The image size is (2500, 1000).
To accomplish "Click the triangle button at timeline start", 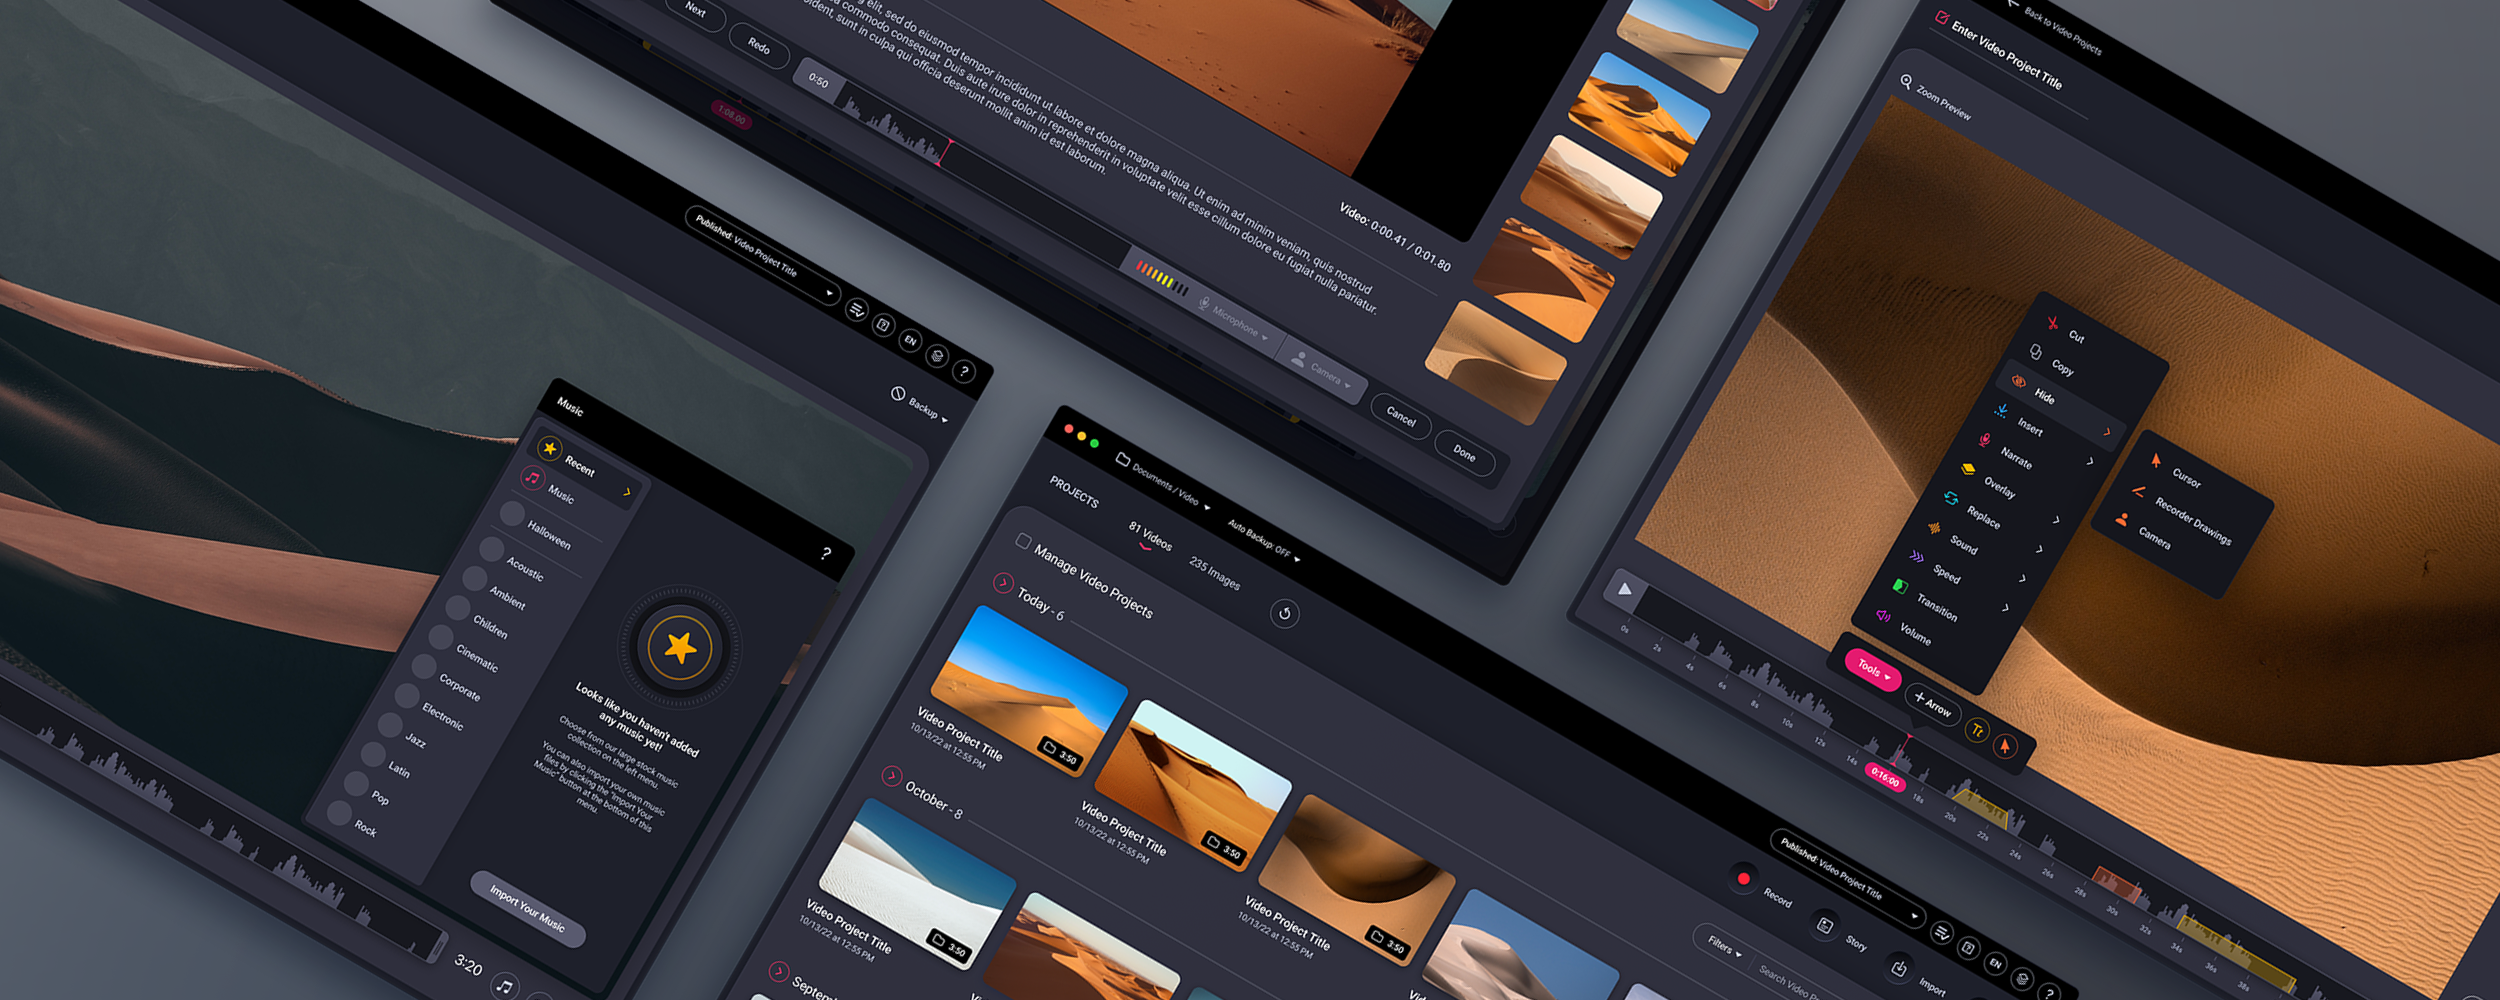I will pos(1624,588).
